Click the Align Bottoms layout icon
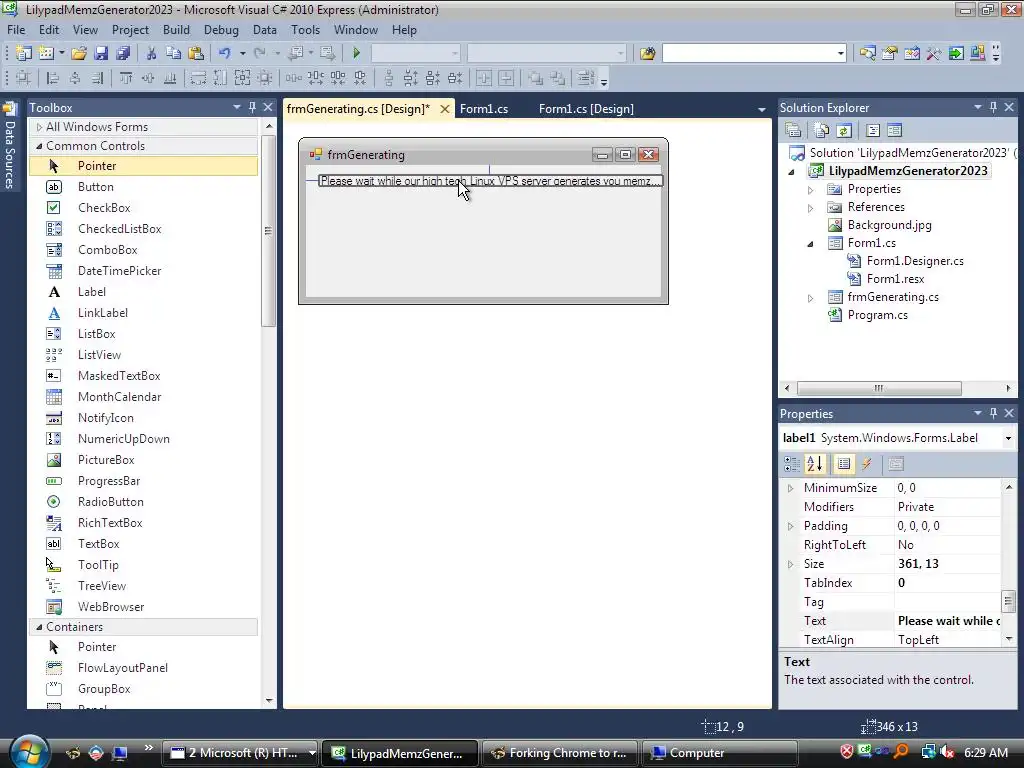Screen dimensions: 1024x768 pyautogui.click(x=170, y=78)
